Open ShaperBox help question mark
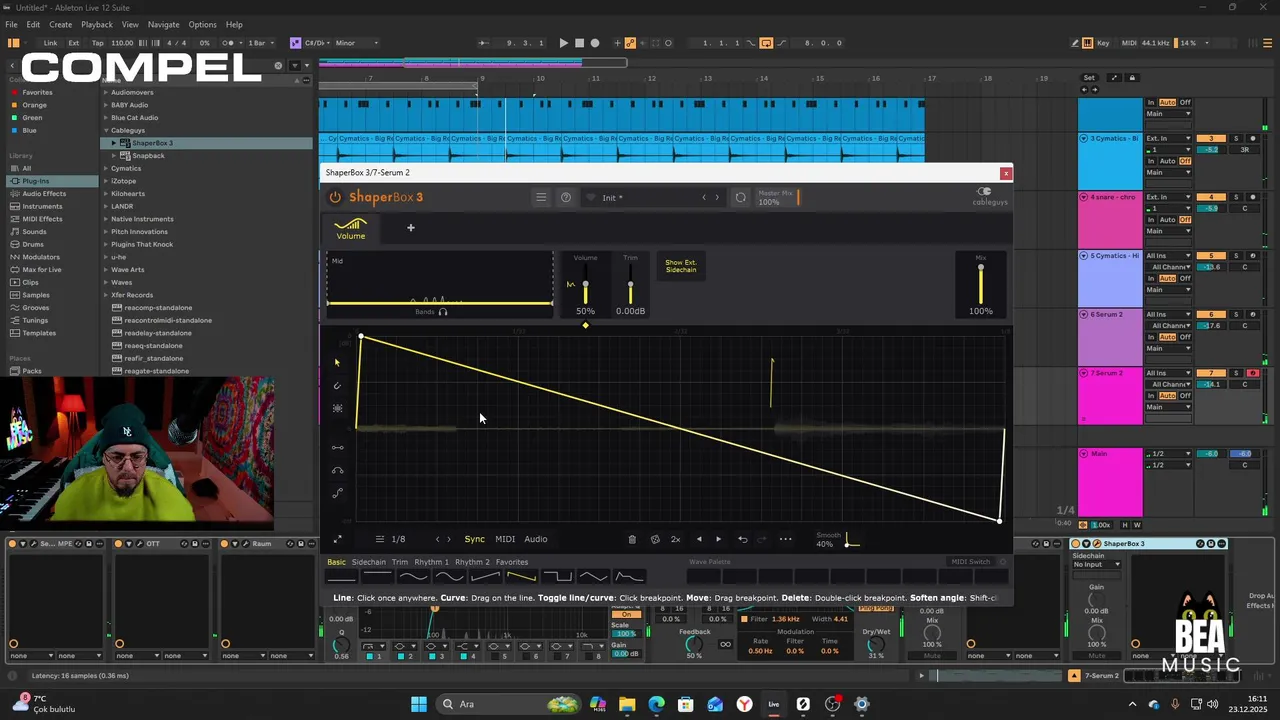Image resolution: width=1280 pixels, height=720 pixels. (566, 197)
